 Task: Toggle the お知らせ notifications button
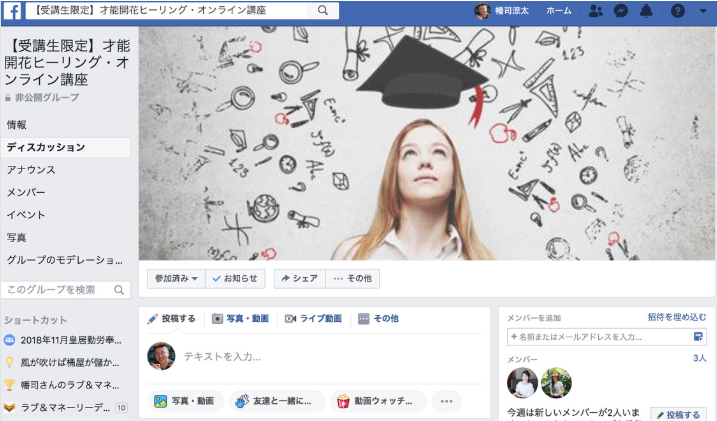(235, 279)
